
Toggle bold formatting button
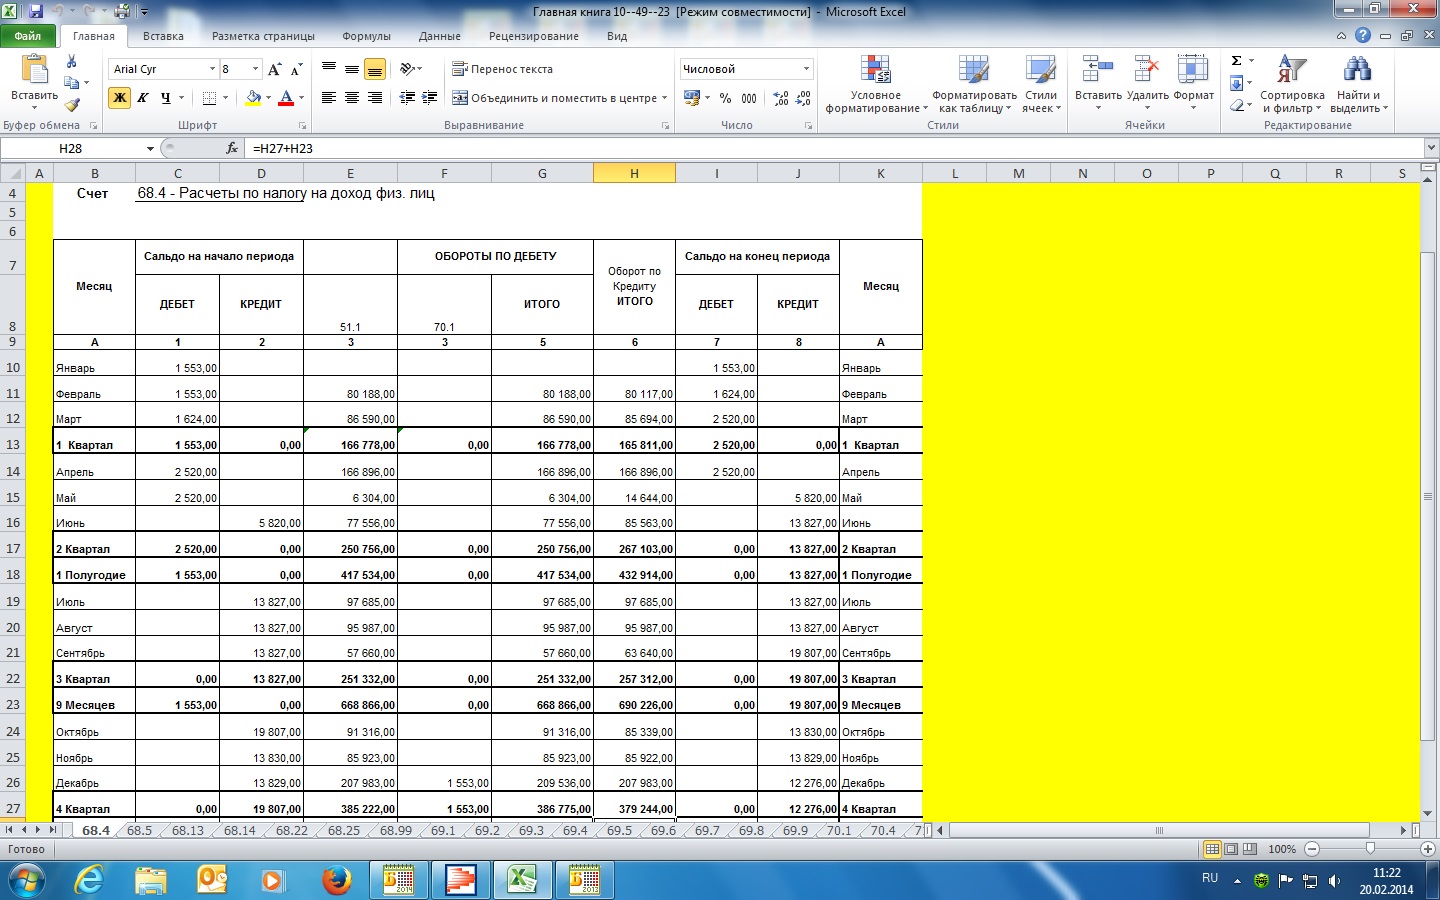pyautogui.click(x=120, y=98)
